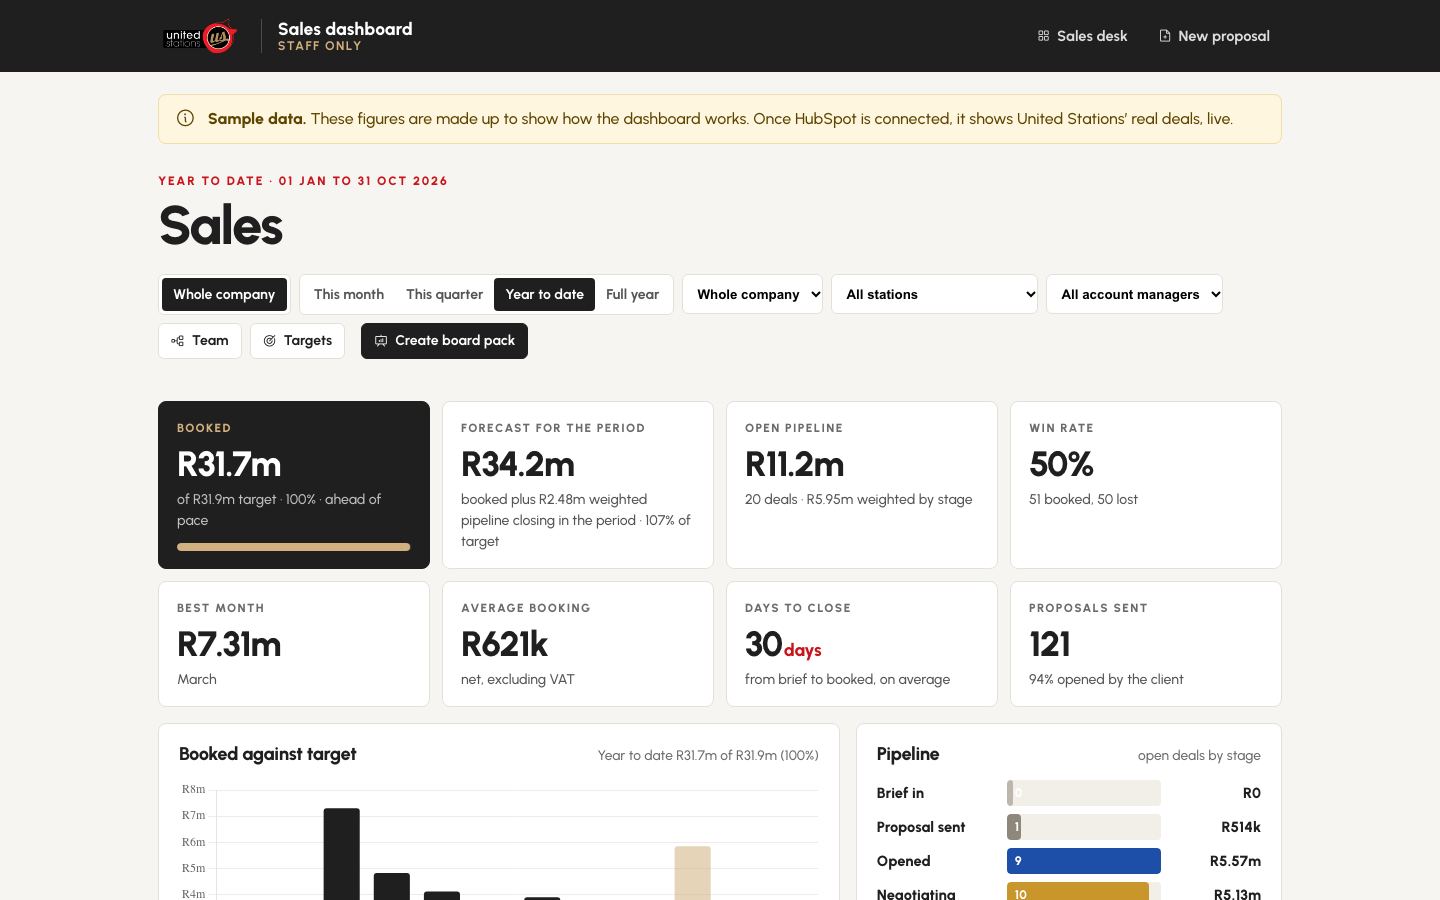
Task: Click the tallest black bar in Booked chart
Action: point(342,854)
